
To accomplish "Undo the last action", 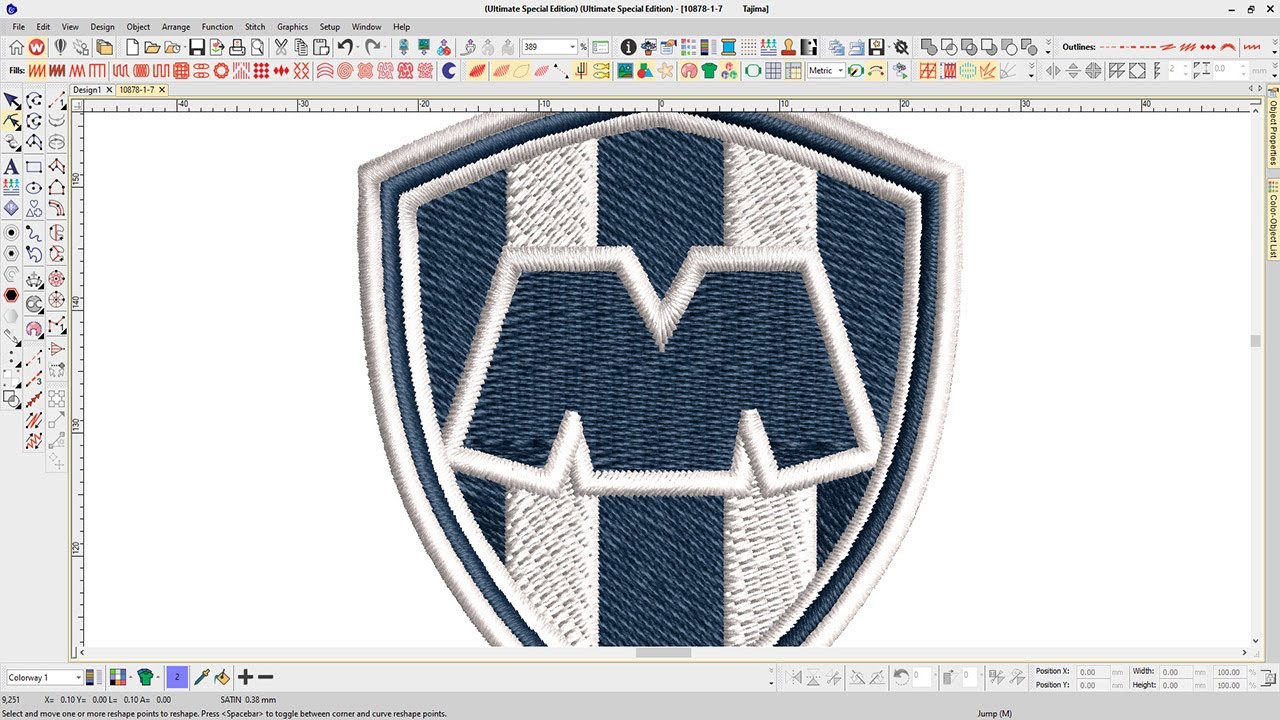I will click(344, 47).
